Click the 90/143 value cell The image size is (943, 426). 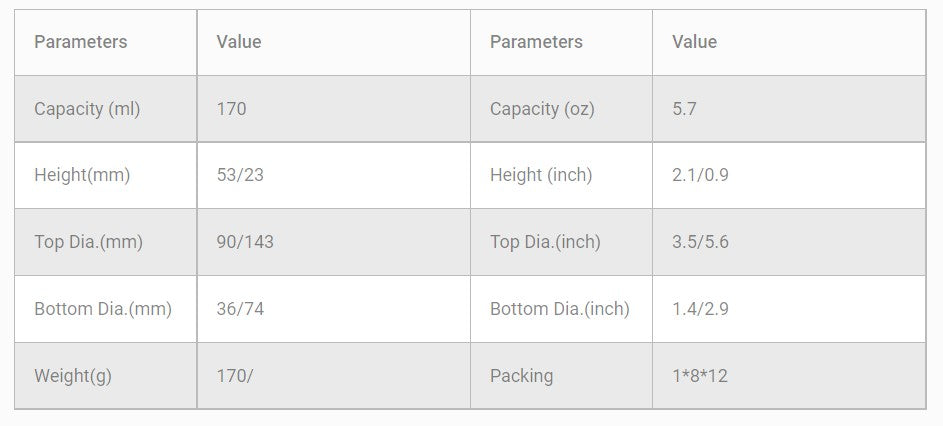(245, 242)
